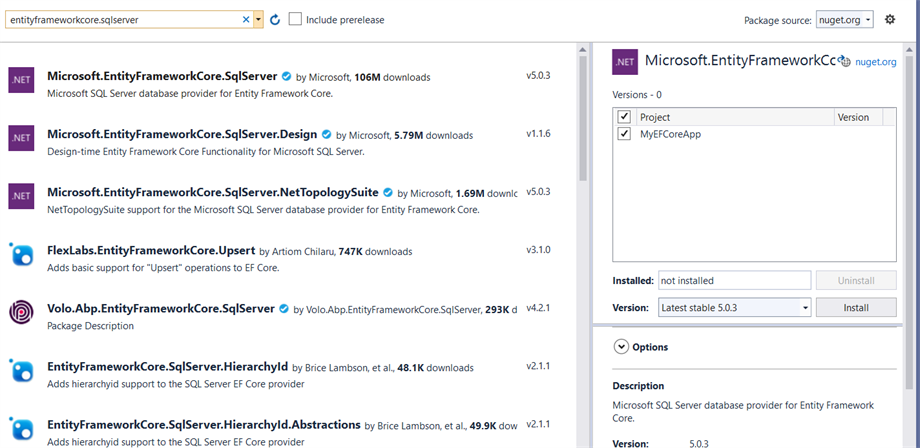920x448 pixels.
Task: Click the .NET icon in details pane header
Action: click(625, 62)
